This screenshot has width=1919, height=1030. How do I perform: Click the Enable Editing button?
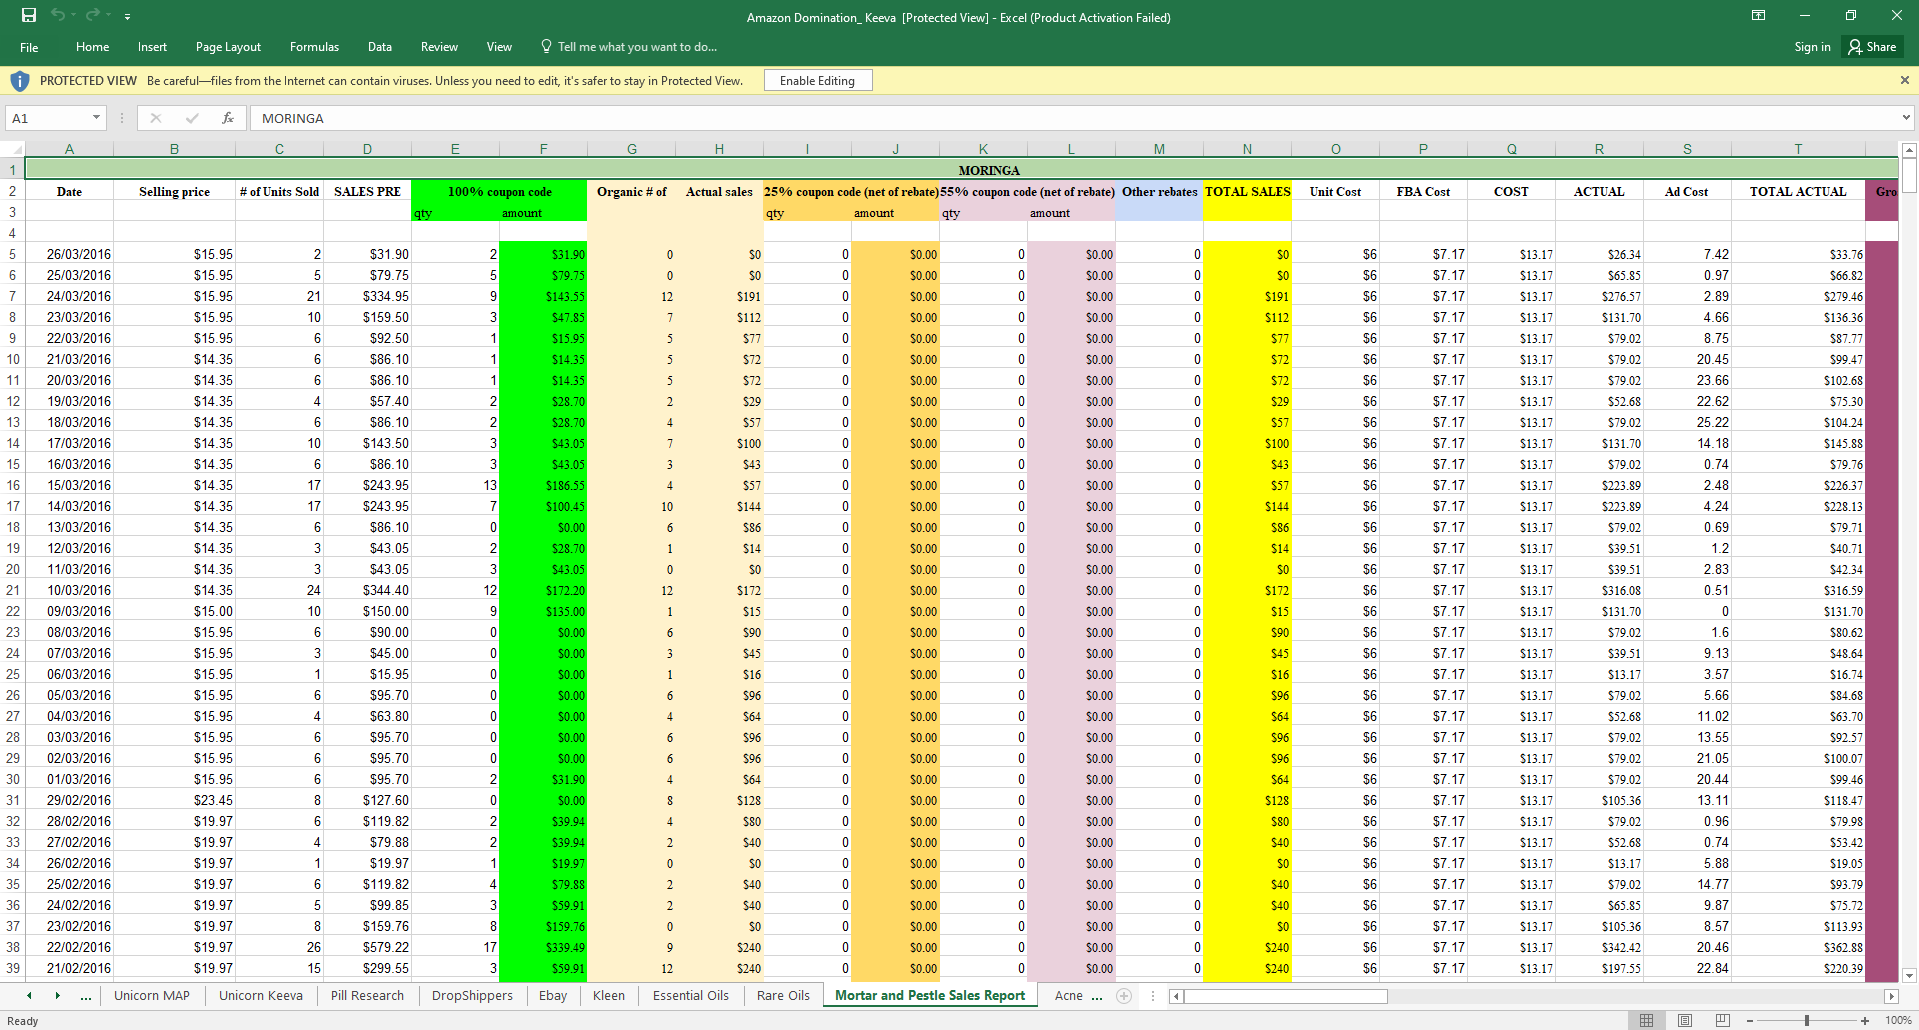[817, 81]
